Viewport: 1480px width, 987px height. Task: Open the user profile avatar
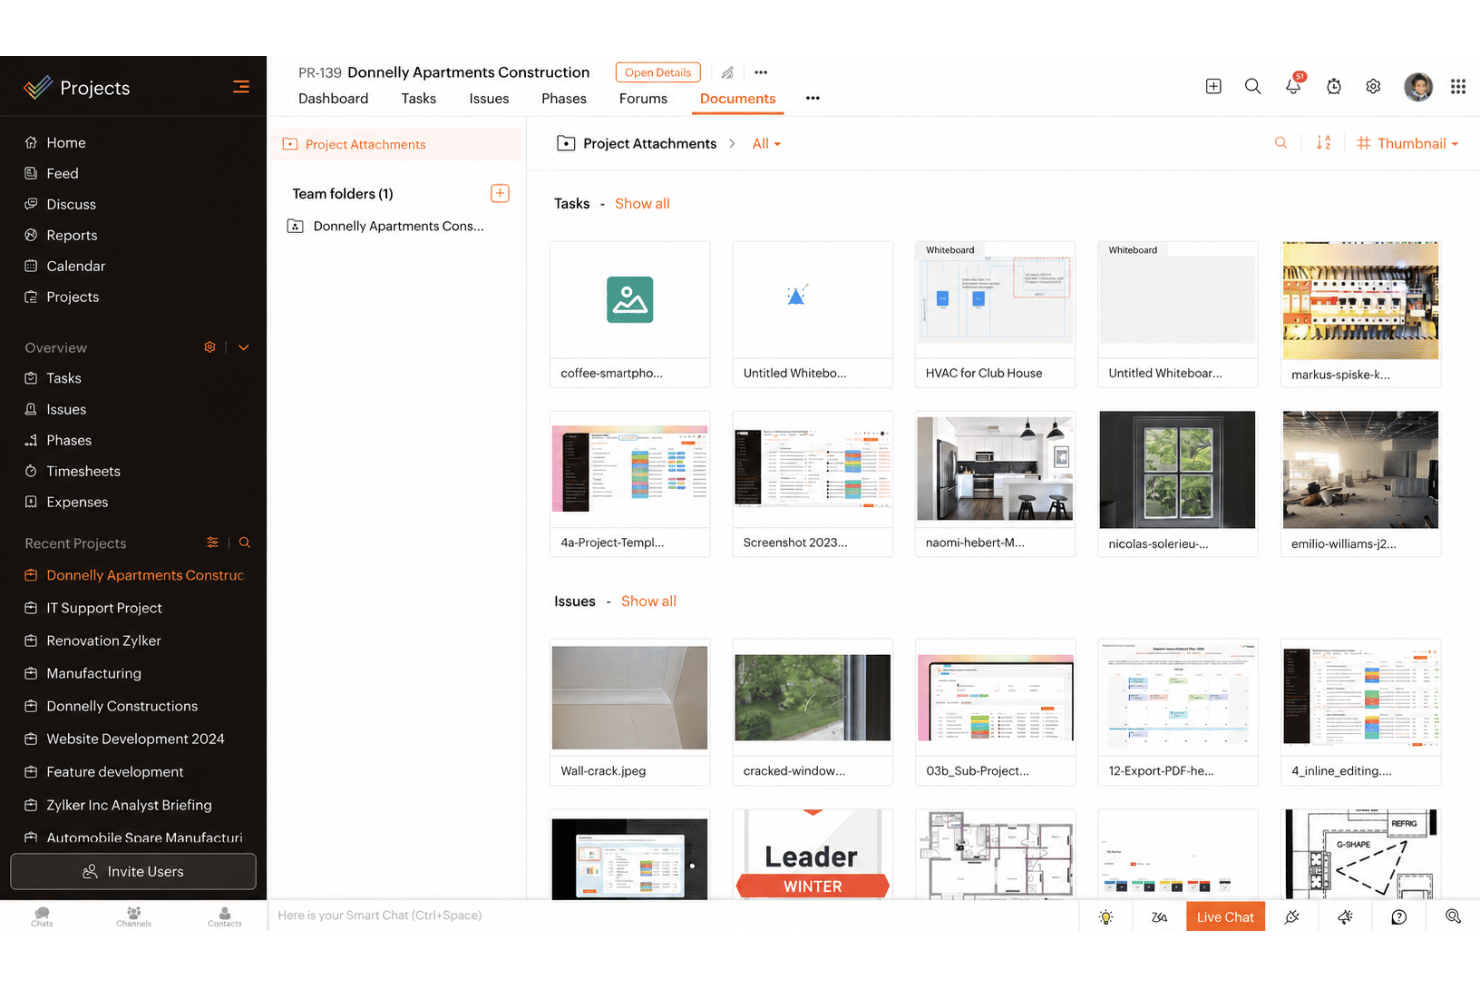(1418, 87)
